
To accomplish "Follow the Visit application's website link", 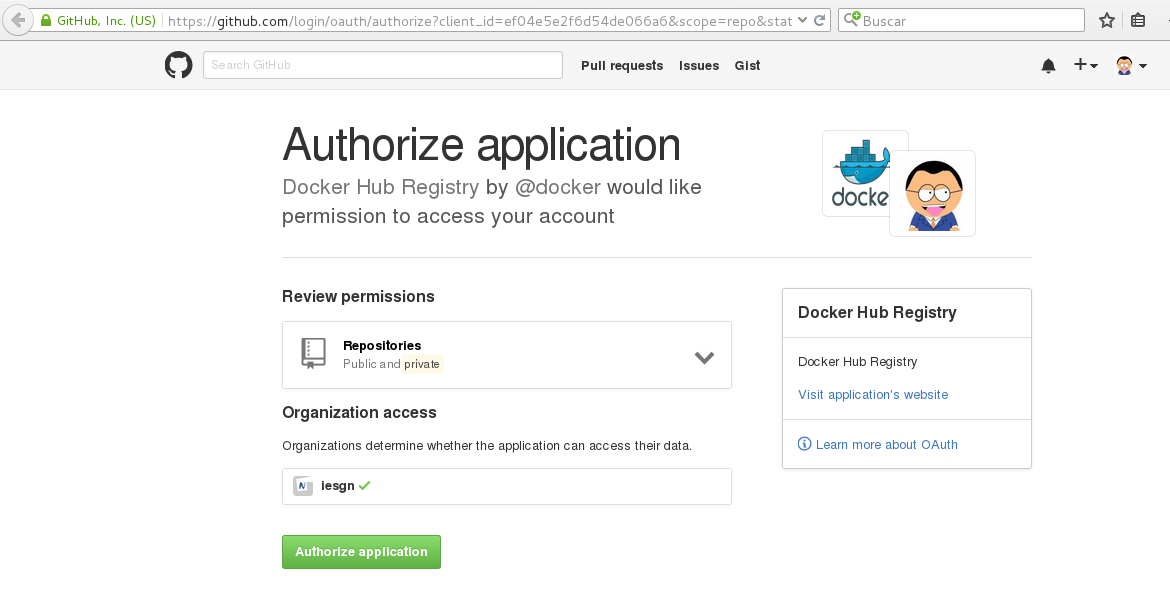I will click(872, 395).
